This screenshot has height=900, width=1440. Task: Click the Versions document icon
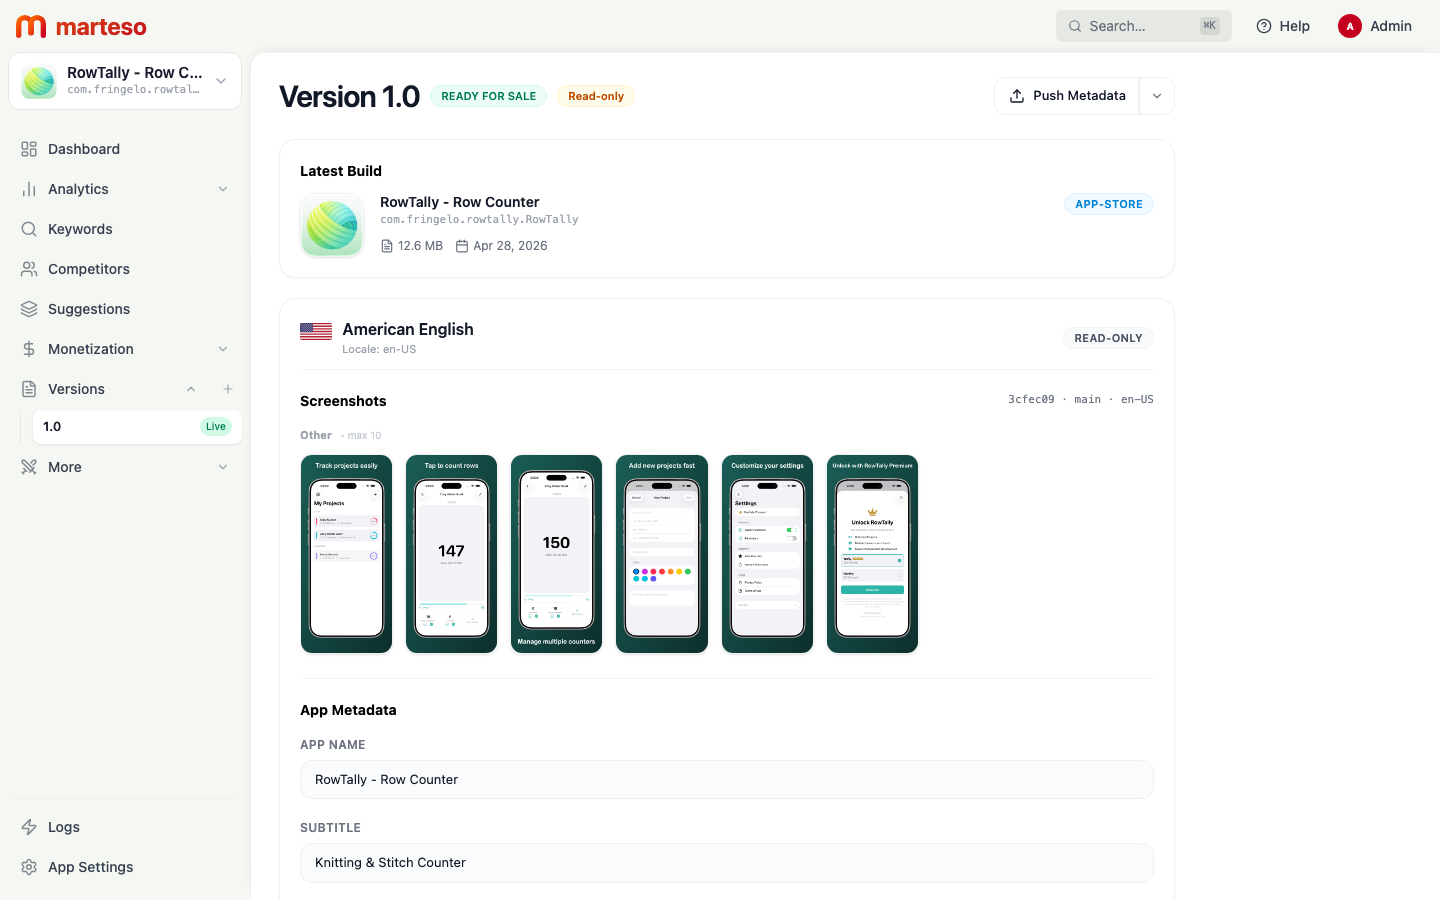point(29,389)
